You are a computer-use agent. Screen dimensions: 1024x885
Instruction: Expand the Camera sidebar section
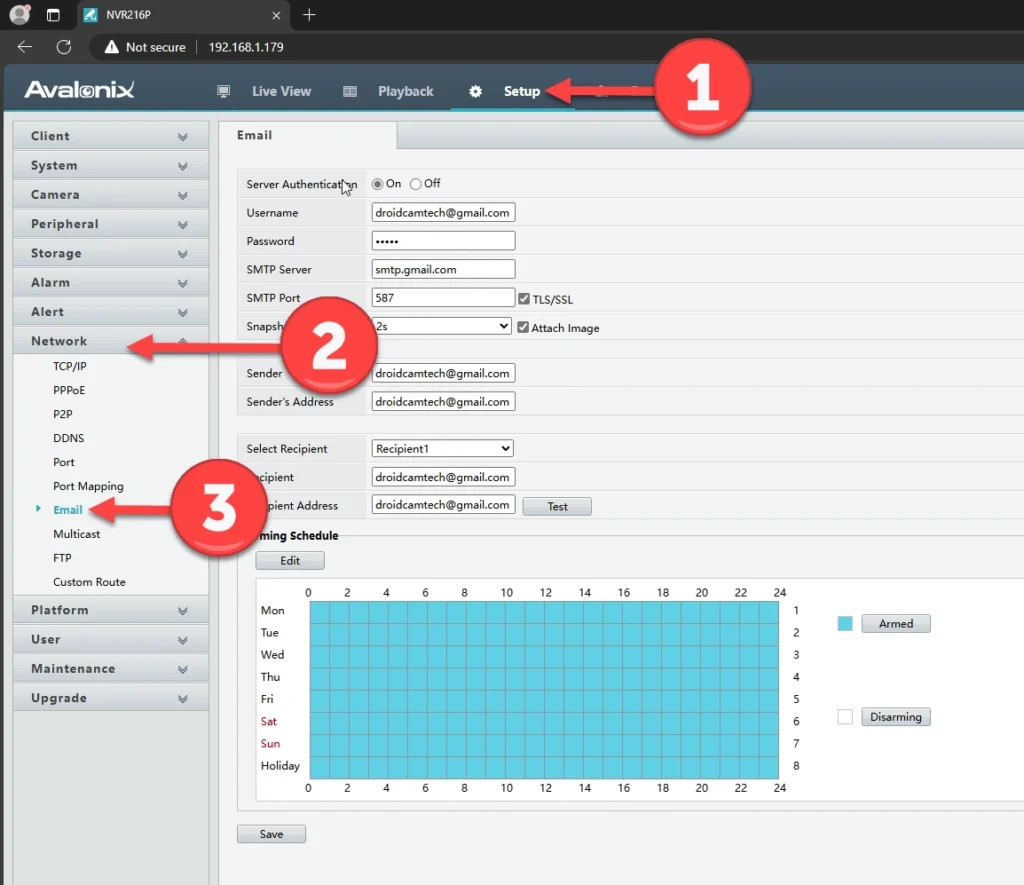[110, 195]
